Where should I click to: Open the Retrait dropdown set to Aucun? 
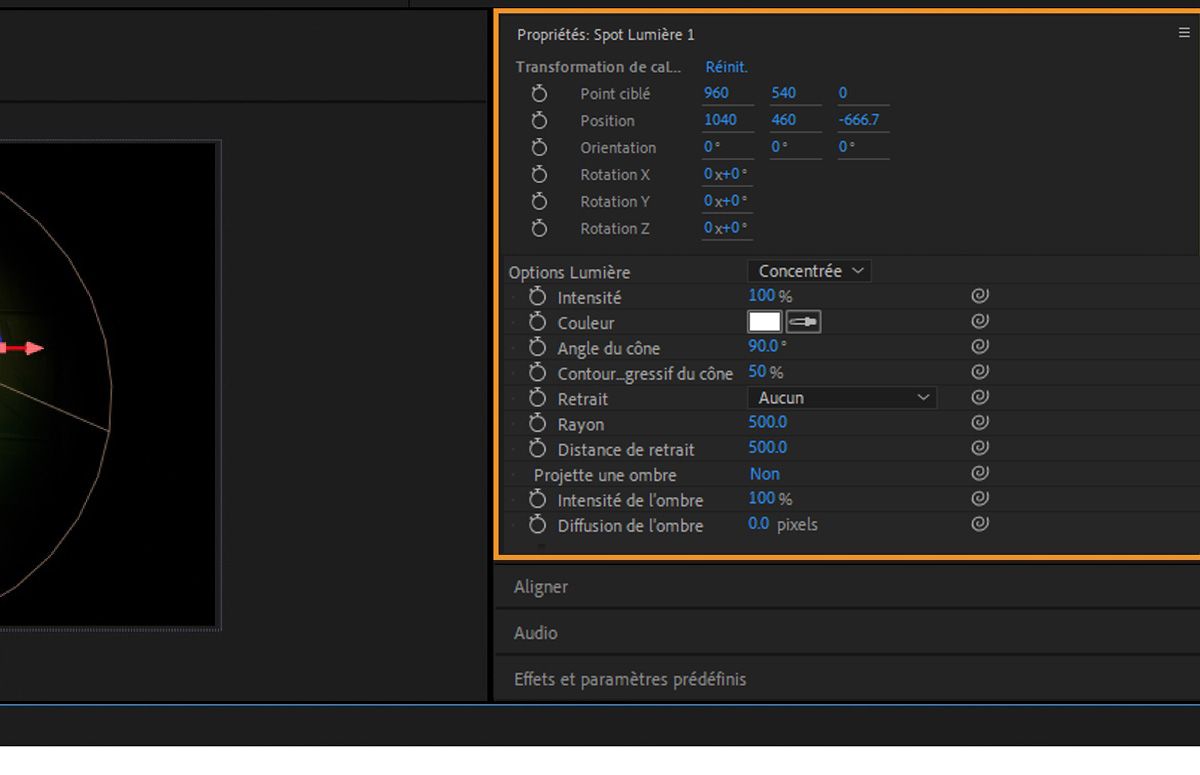pyautogui.click(x=842, y=398)
